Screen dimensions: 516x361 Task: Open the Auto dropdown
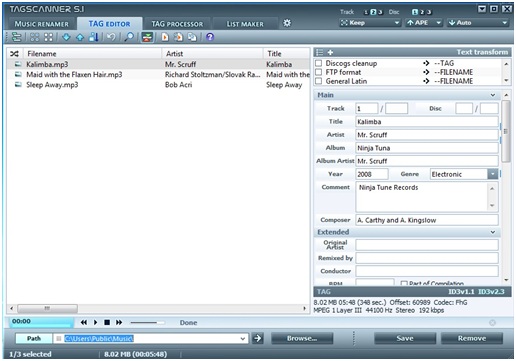(x=478, y=23)
